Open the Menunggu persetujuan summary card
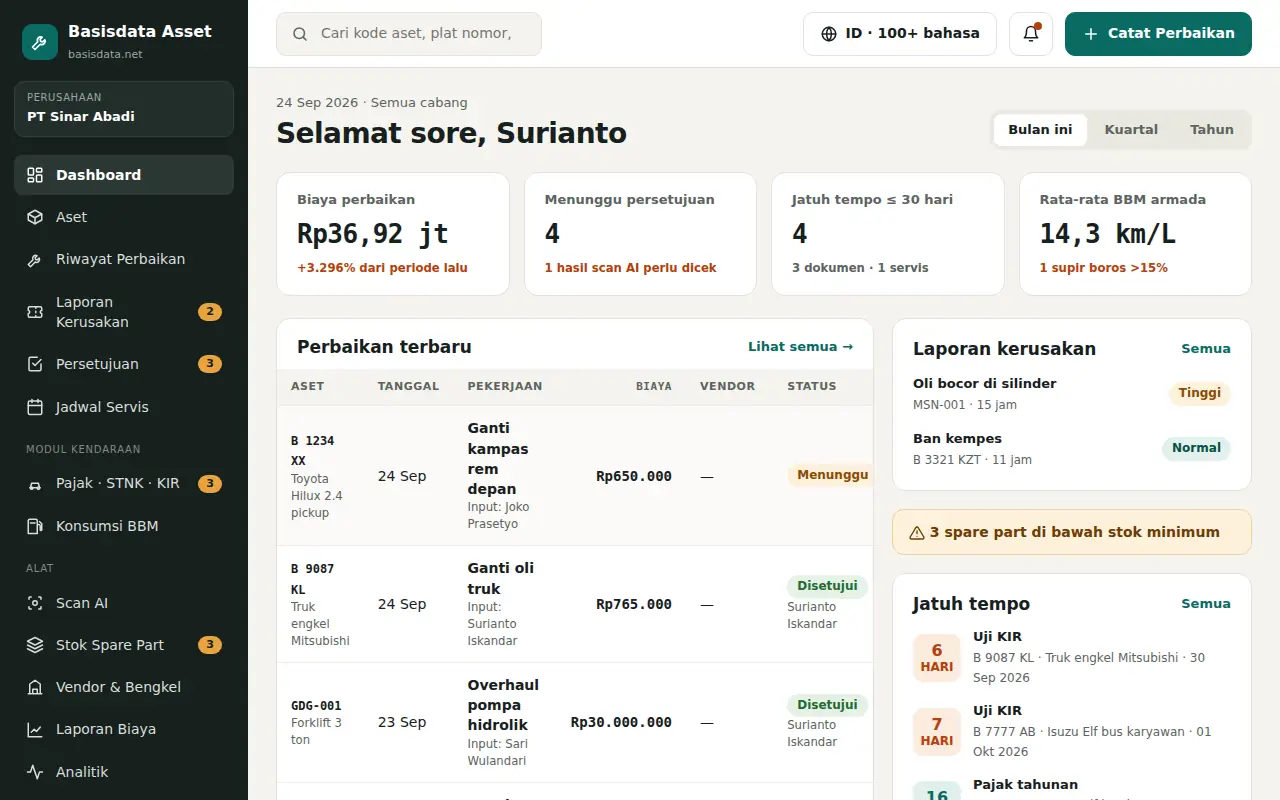The width and height of the screenshot is (1280, 800). tap(641, 234)
